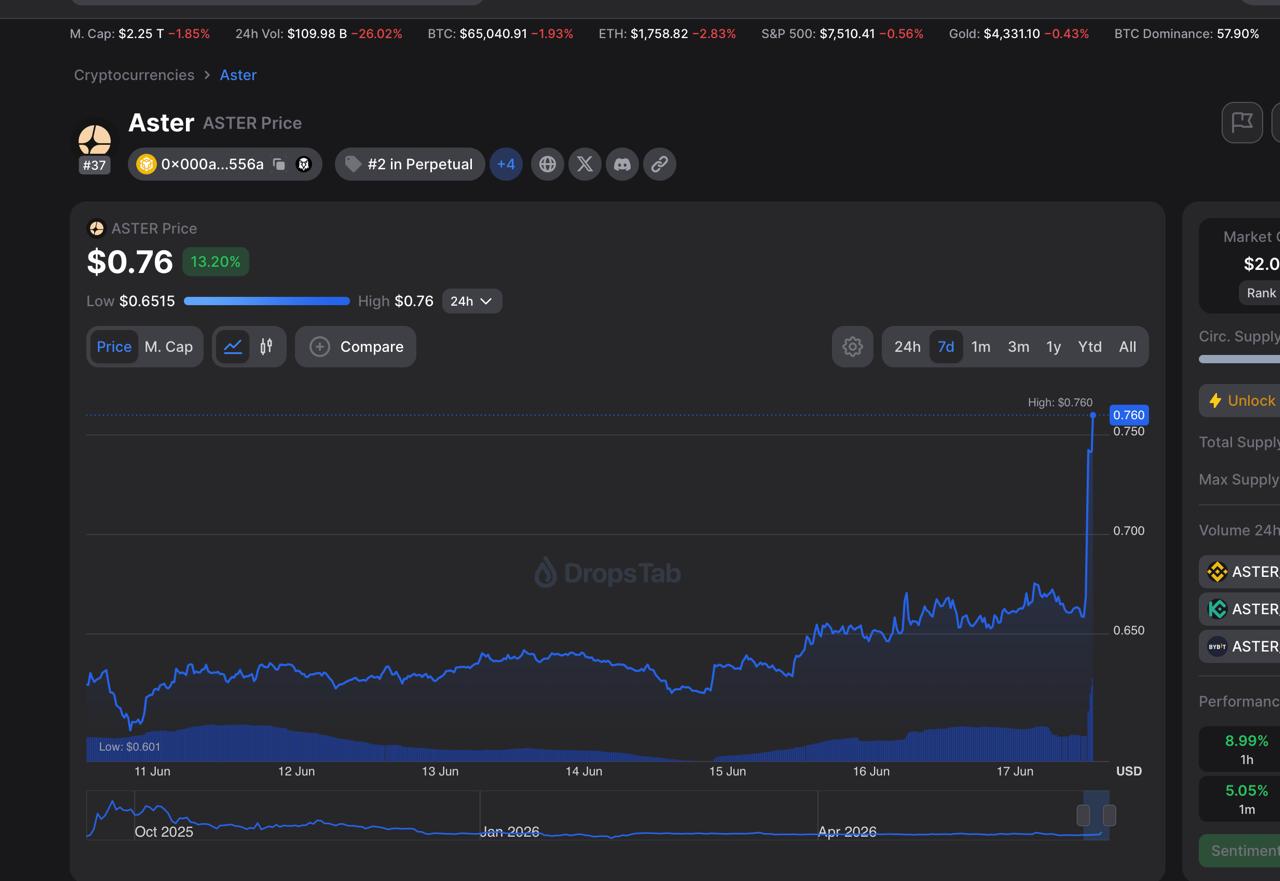Click the 15 Jun date on the chart axis
The width and height of the screenshot is (1280, 881).
[x=728, y=771]
